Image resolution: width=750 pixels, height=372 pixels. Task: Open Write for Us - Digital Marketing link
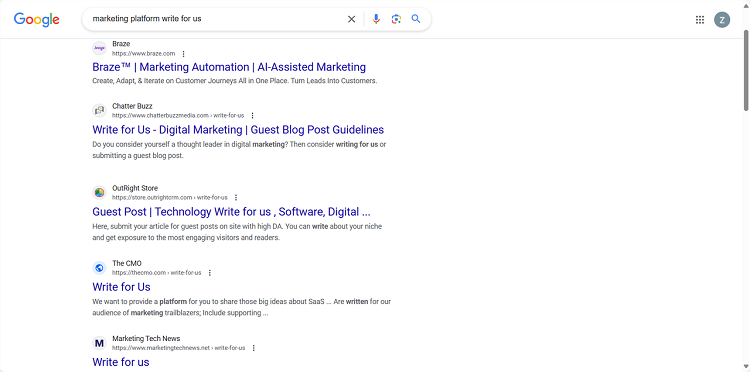point(238,130)
